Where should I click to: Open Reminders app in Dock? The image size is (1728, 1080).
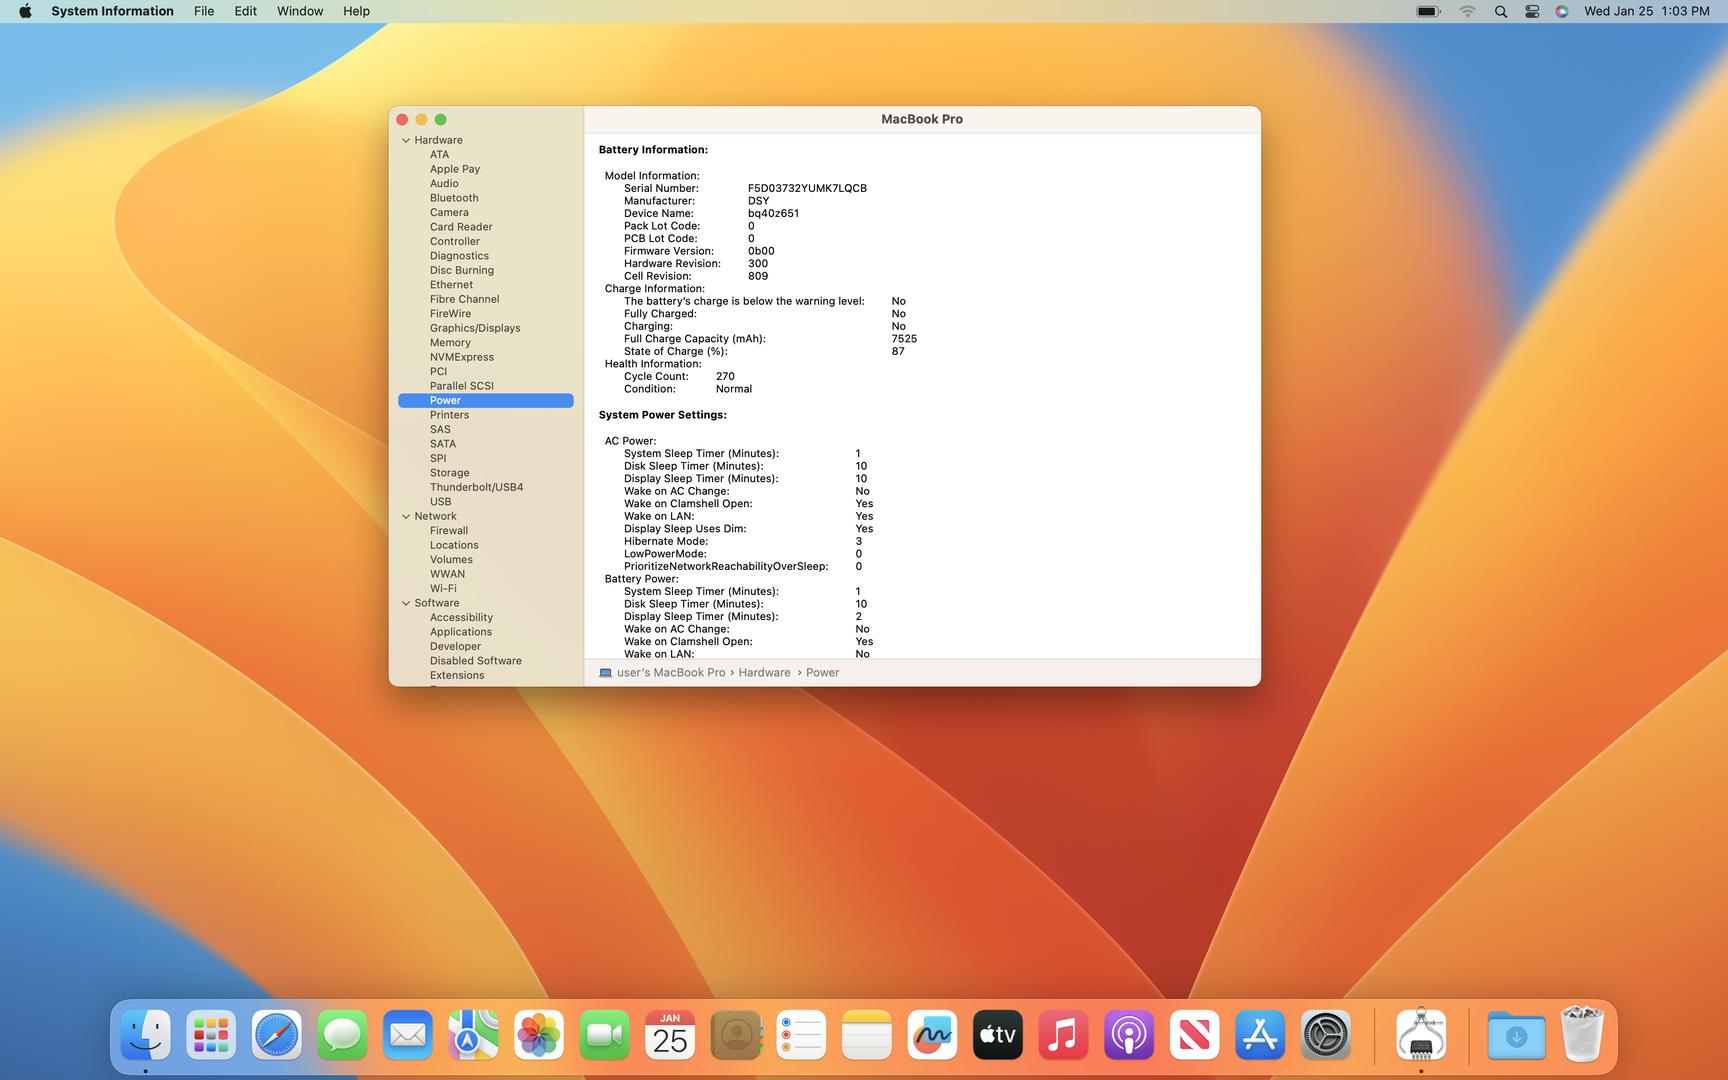pos(801,1035)
